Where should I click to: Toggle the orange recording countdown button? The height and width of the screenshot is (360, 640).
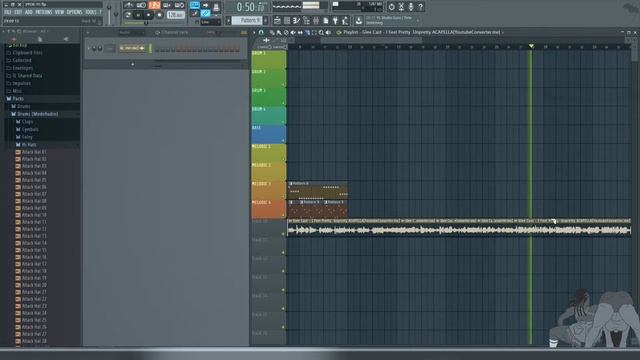click(x=154, y=5)
